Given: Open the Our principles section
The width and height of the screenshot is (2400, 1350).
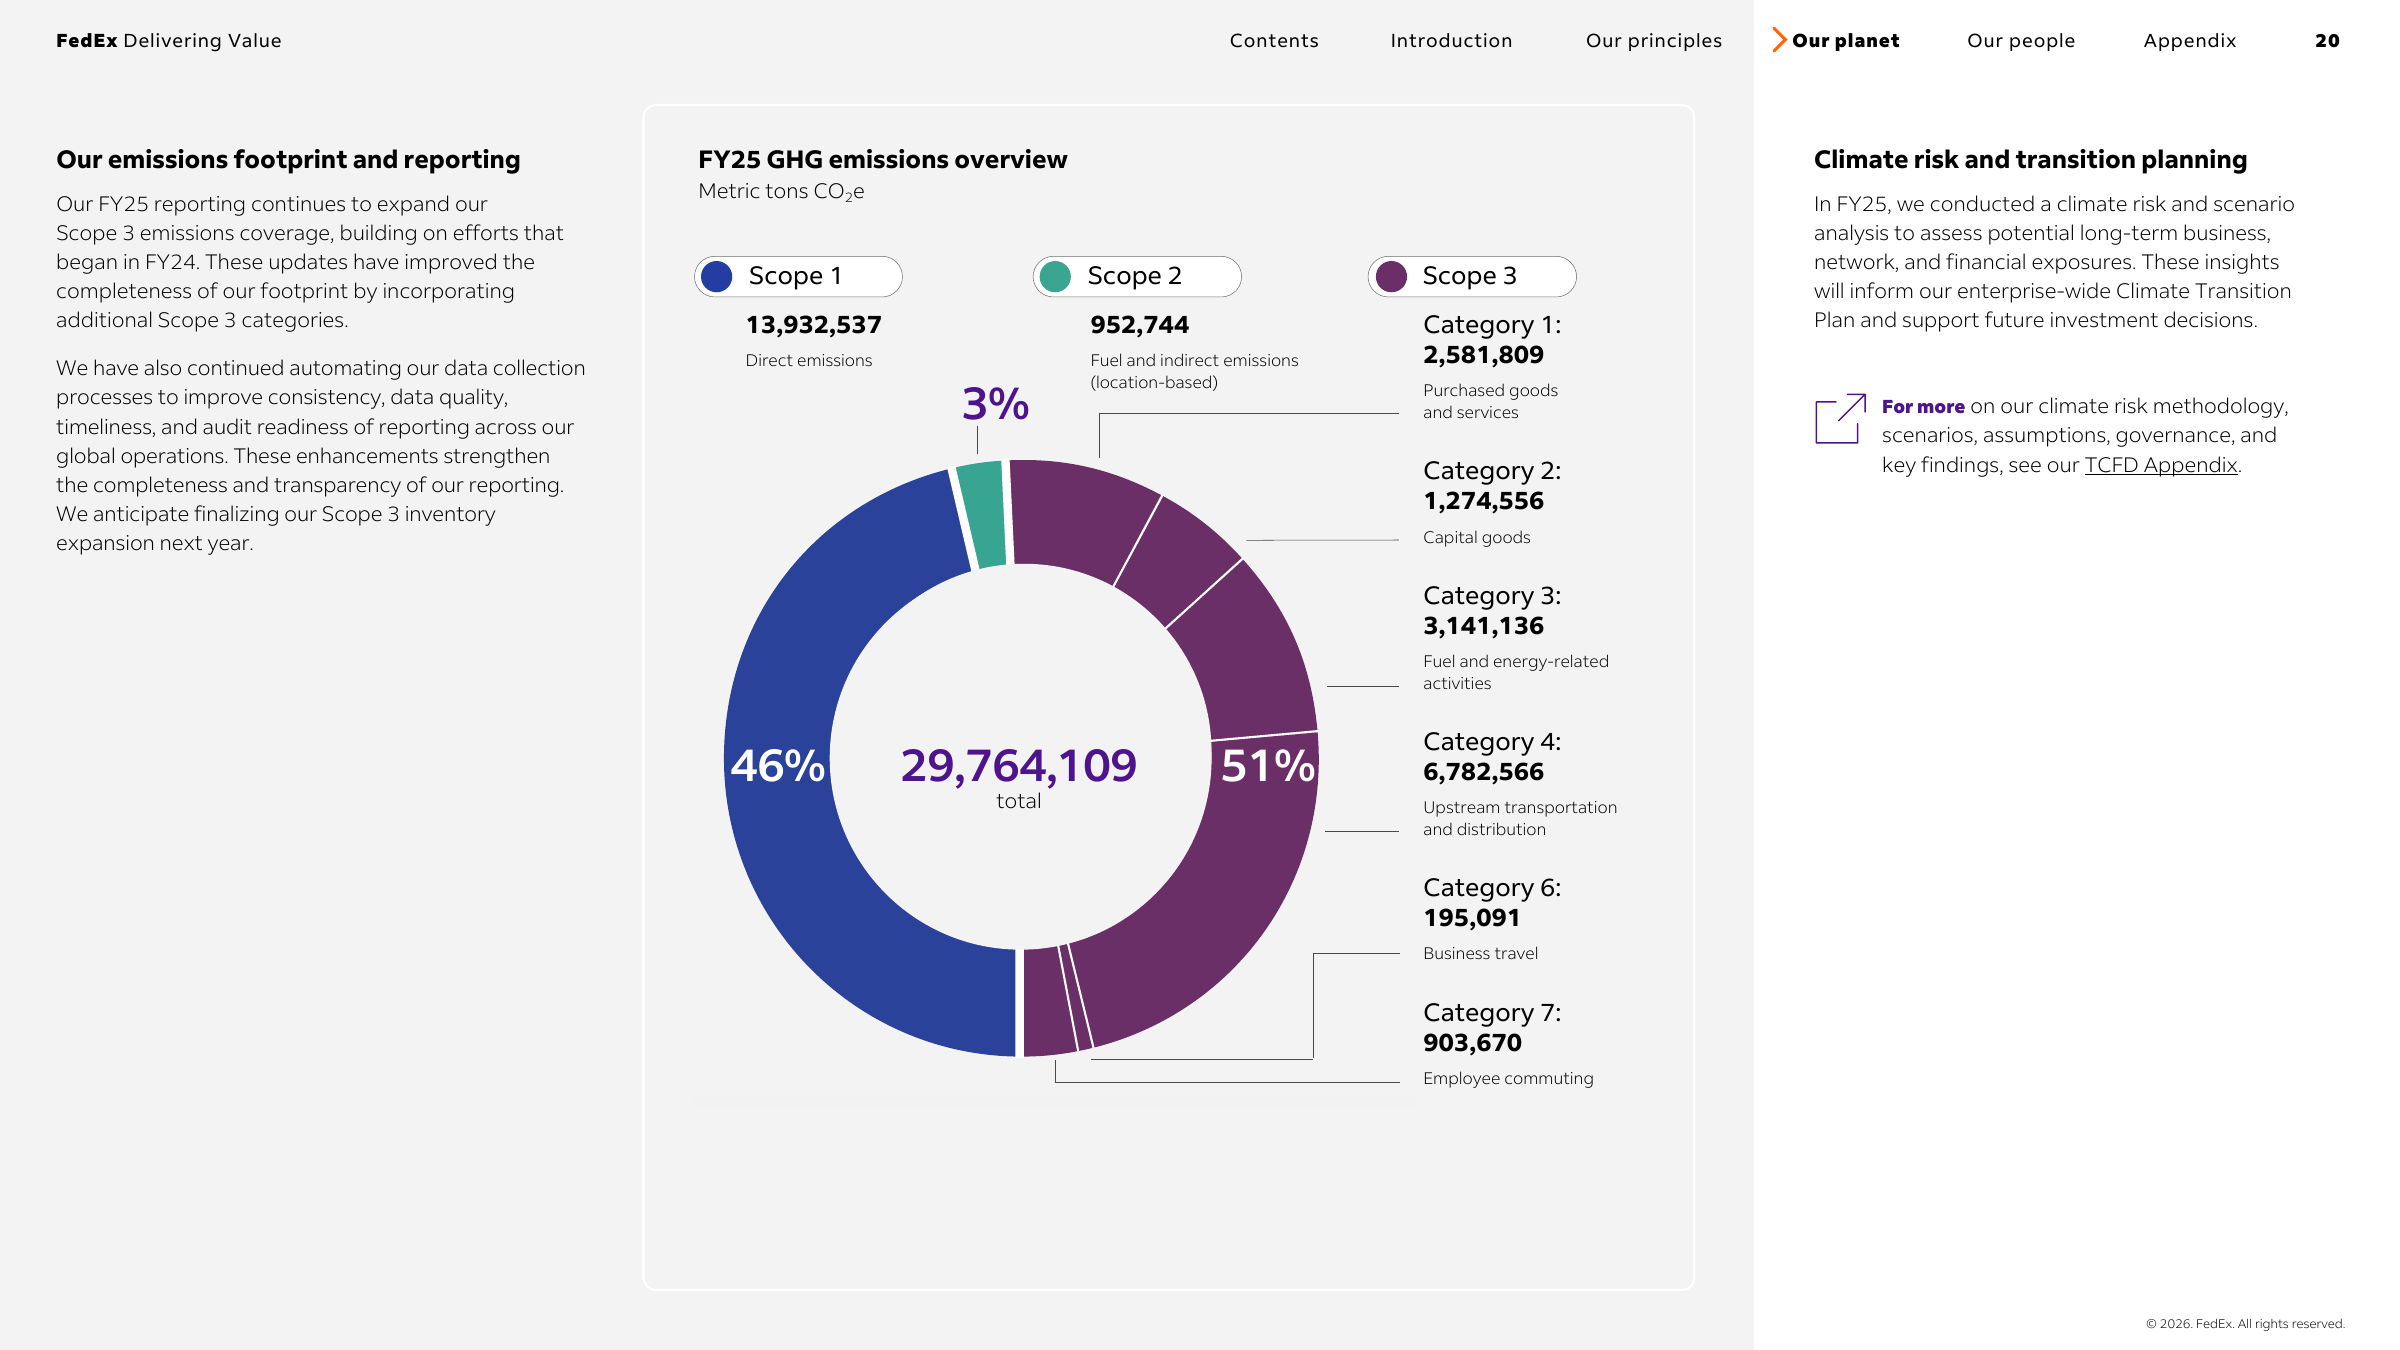Looking at the screenshot, I should [1654, 41].
